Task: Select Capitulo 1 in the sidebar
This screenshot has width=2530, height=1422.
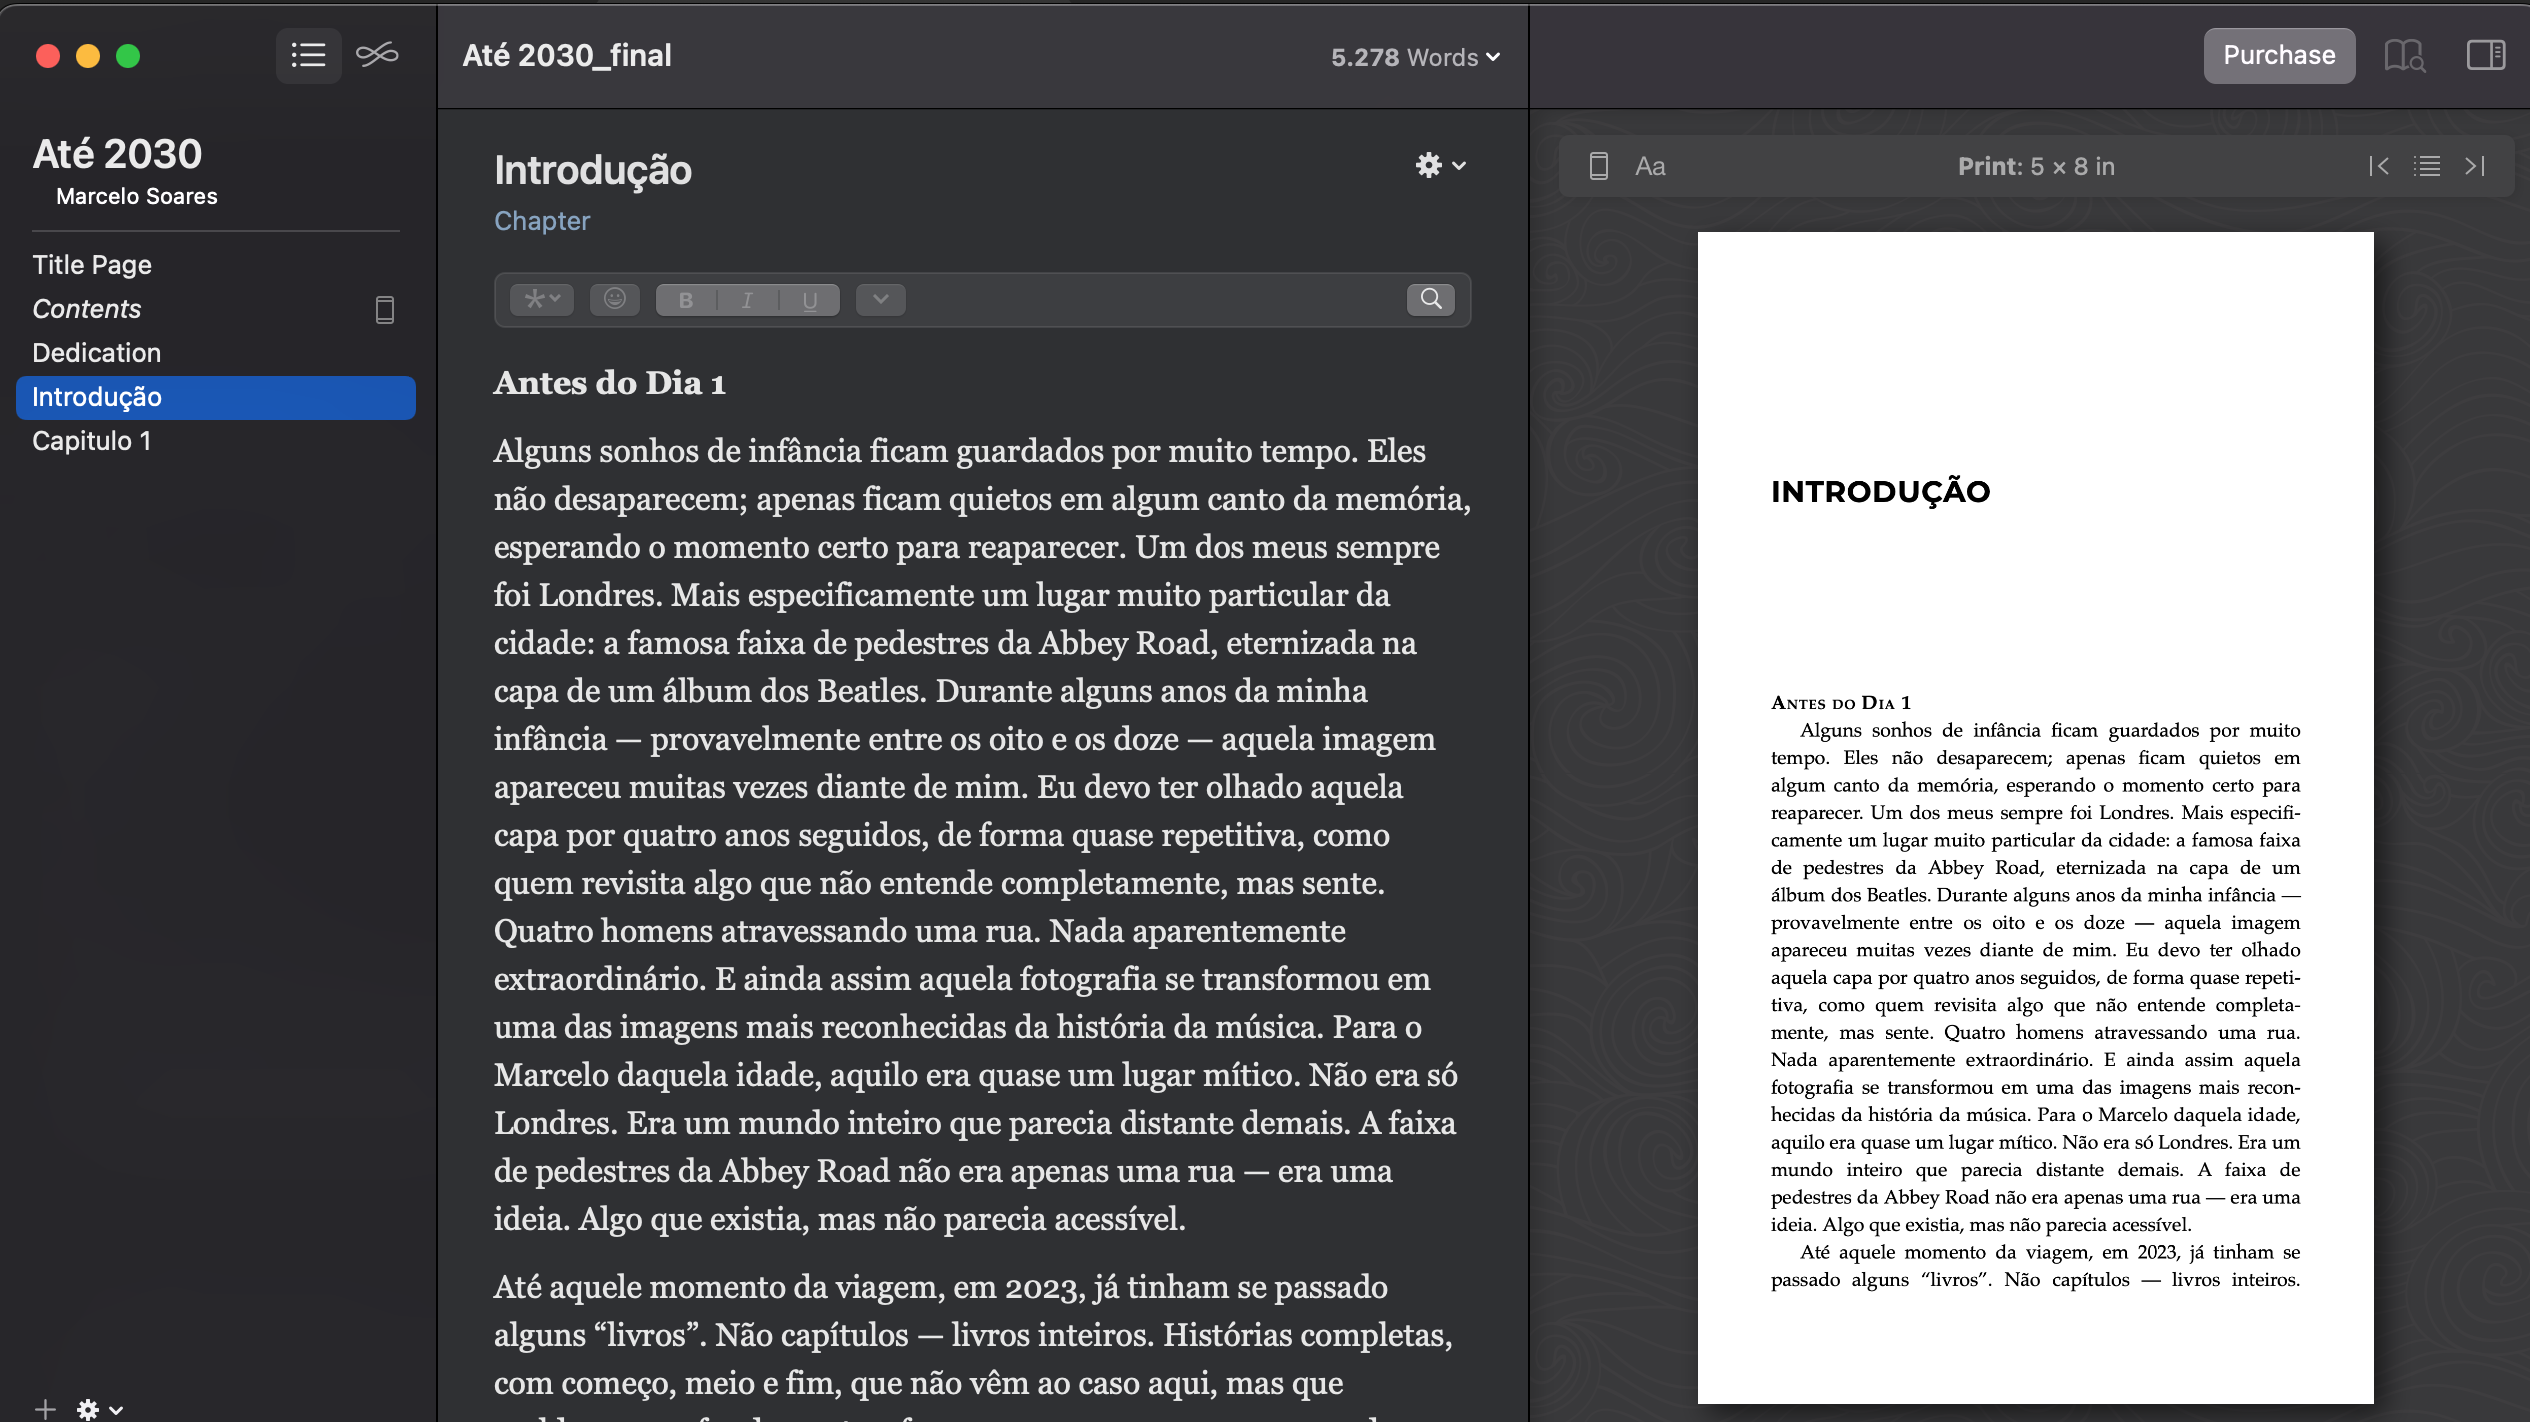Action: [x=92, y=441]
